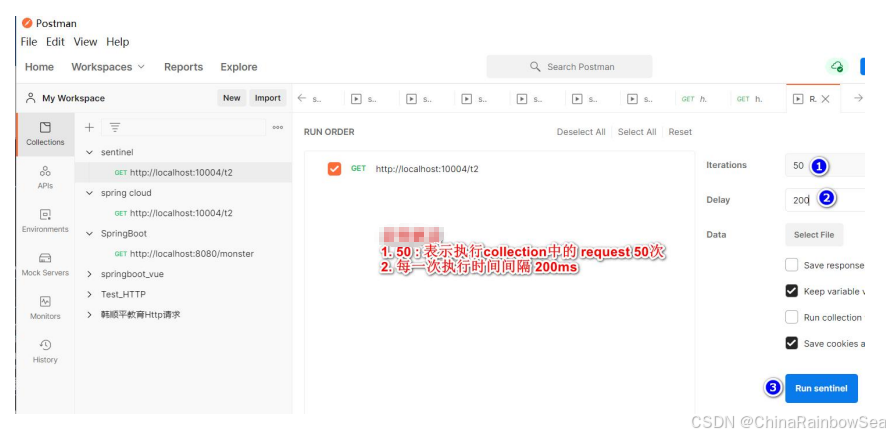Enable Run collection without stored cookies checkbox
The width and height of the screenshot is (890, 437).
click(x=791, y=317)
